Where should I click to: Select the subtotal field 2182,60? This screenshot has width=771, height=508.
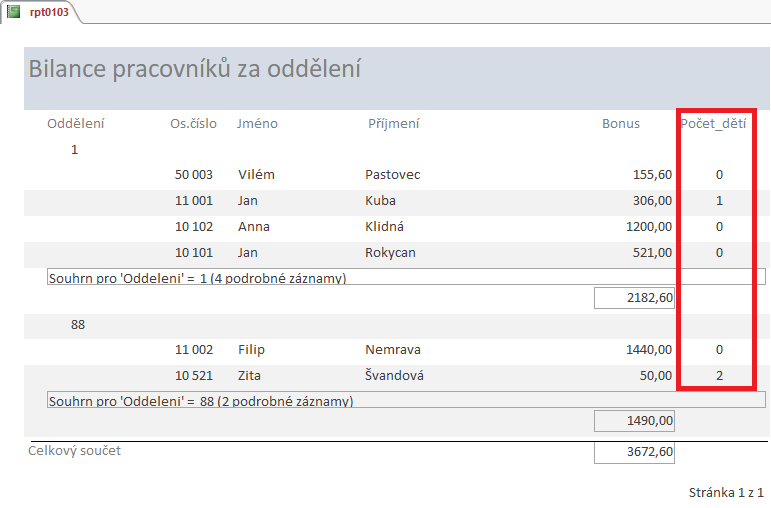coord(634,298)
